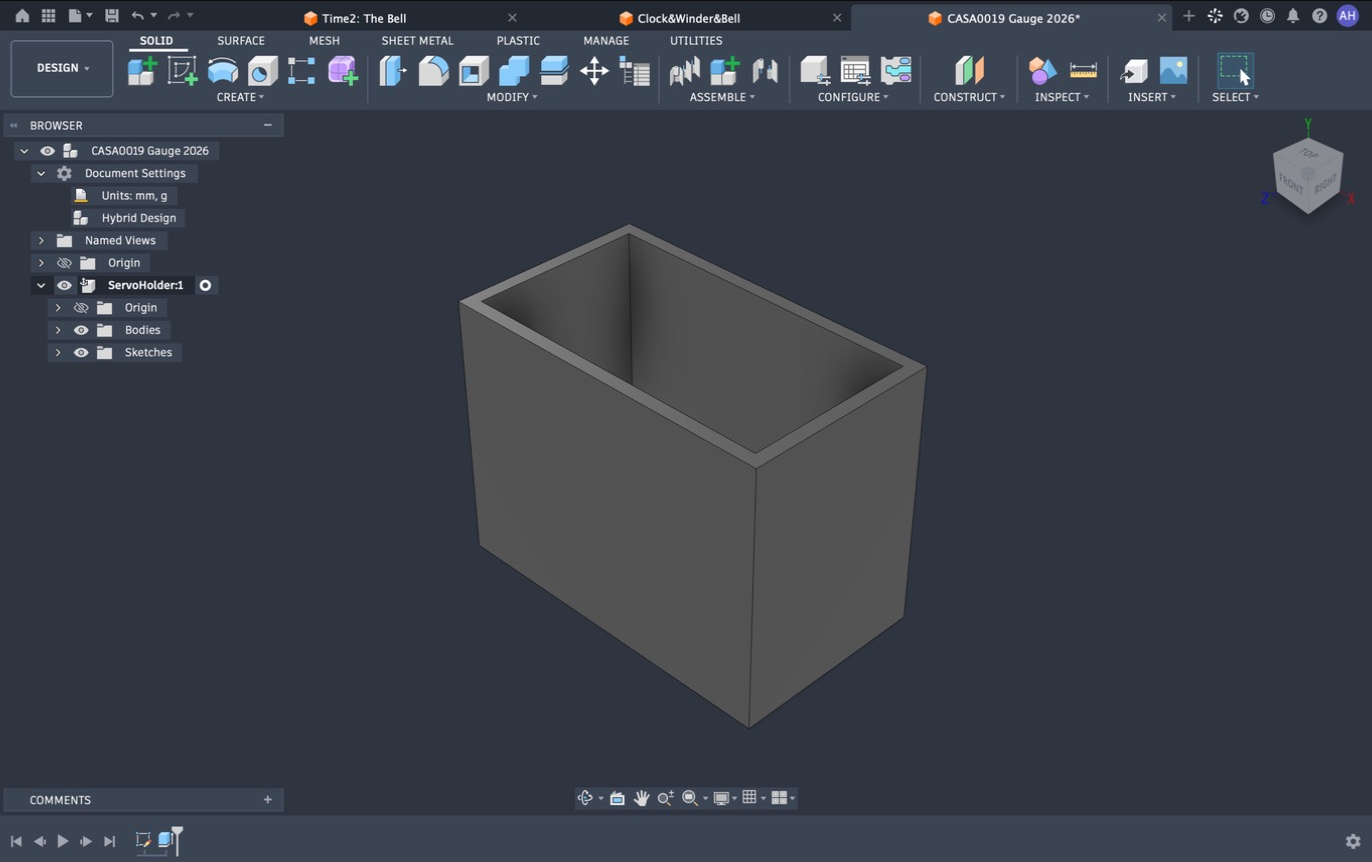
Task: Switch to the SHEET METAL tab
Action: tap(417, 41)
